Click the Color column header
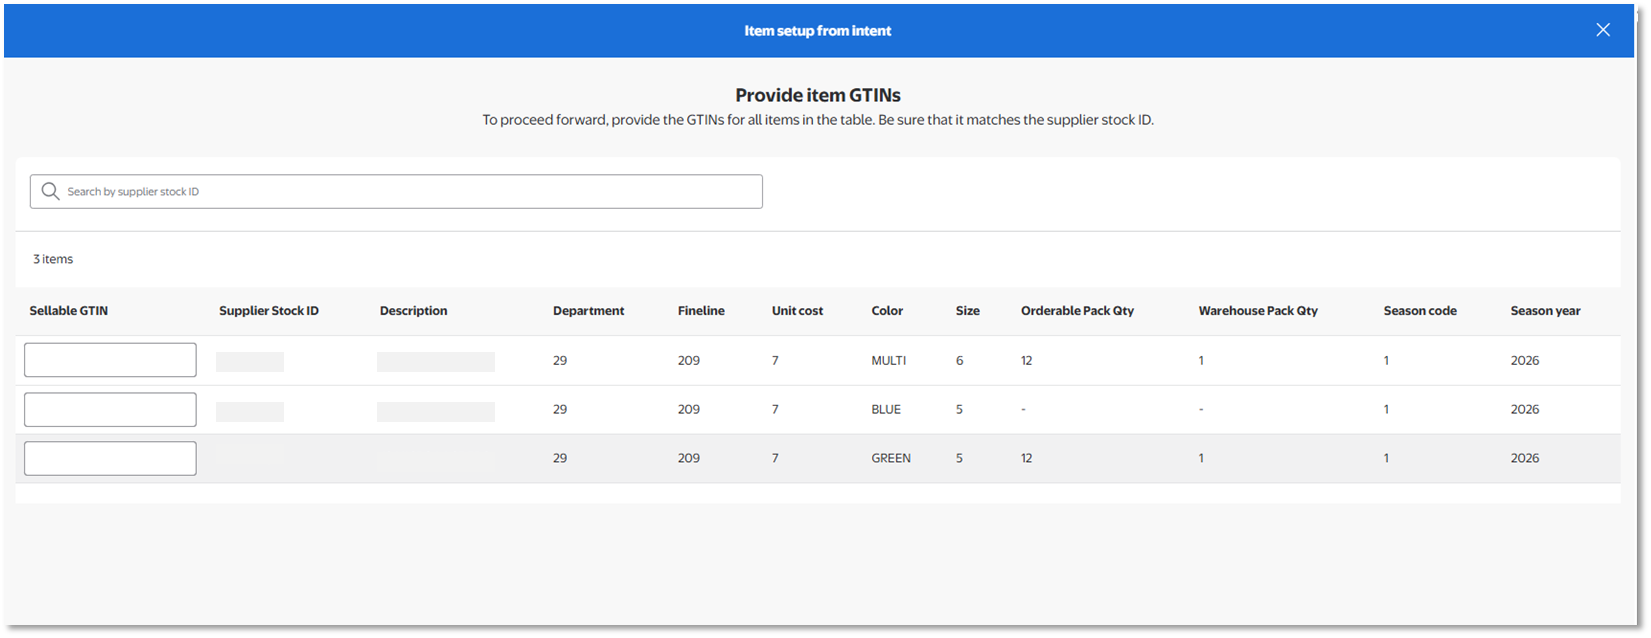The image size is (1651, 638). pyautogui.click(x=887, y=311)
